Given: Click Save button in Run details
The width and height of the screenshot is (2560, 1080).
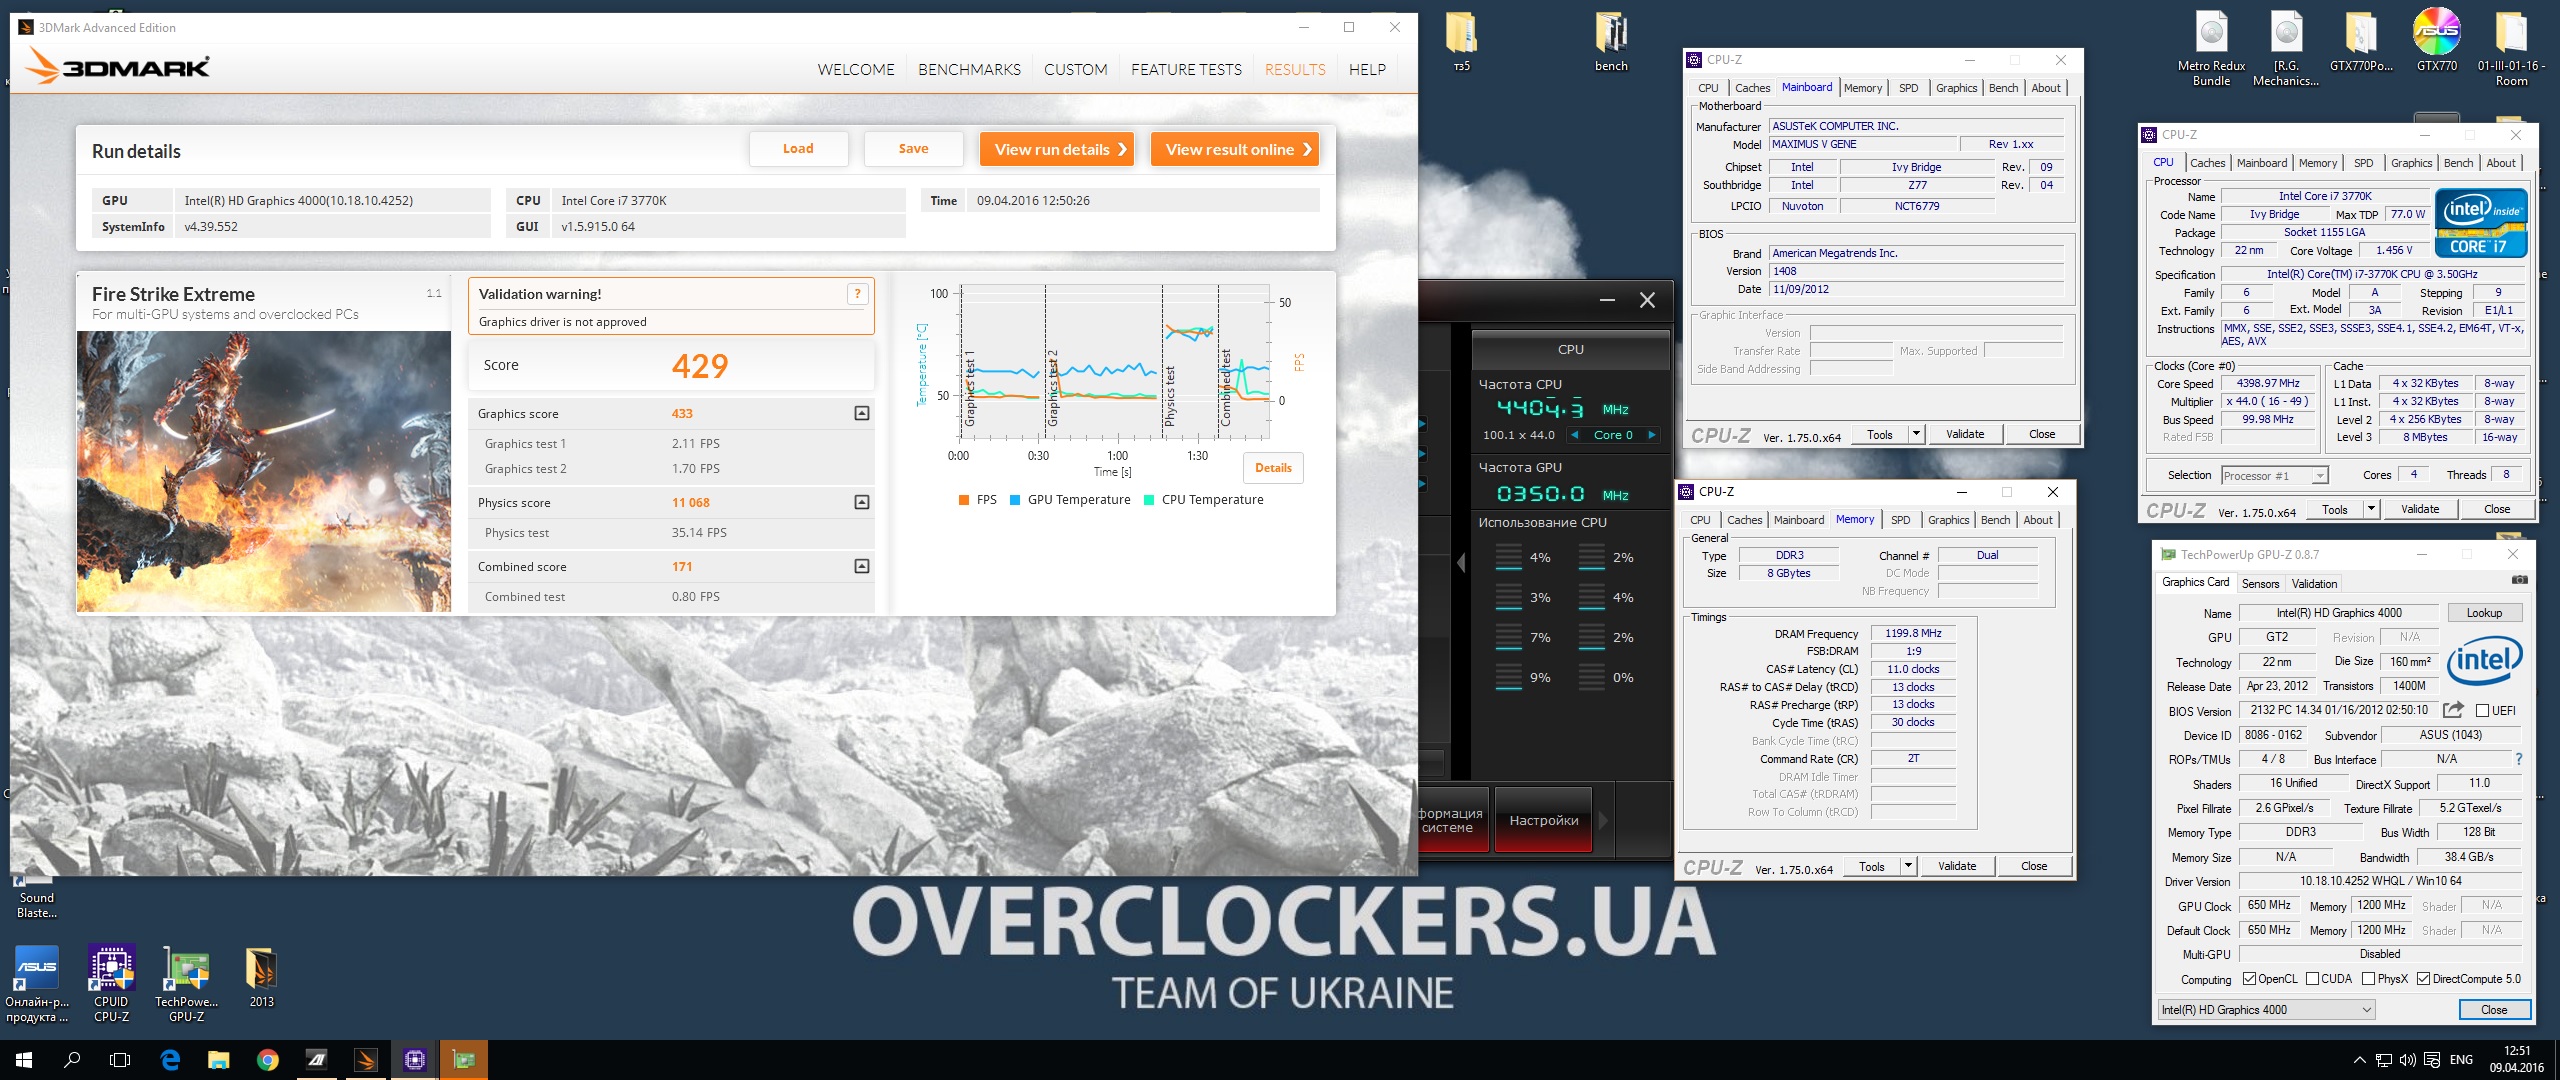Looking at the screenshot, I should [913, 149].
